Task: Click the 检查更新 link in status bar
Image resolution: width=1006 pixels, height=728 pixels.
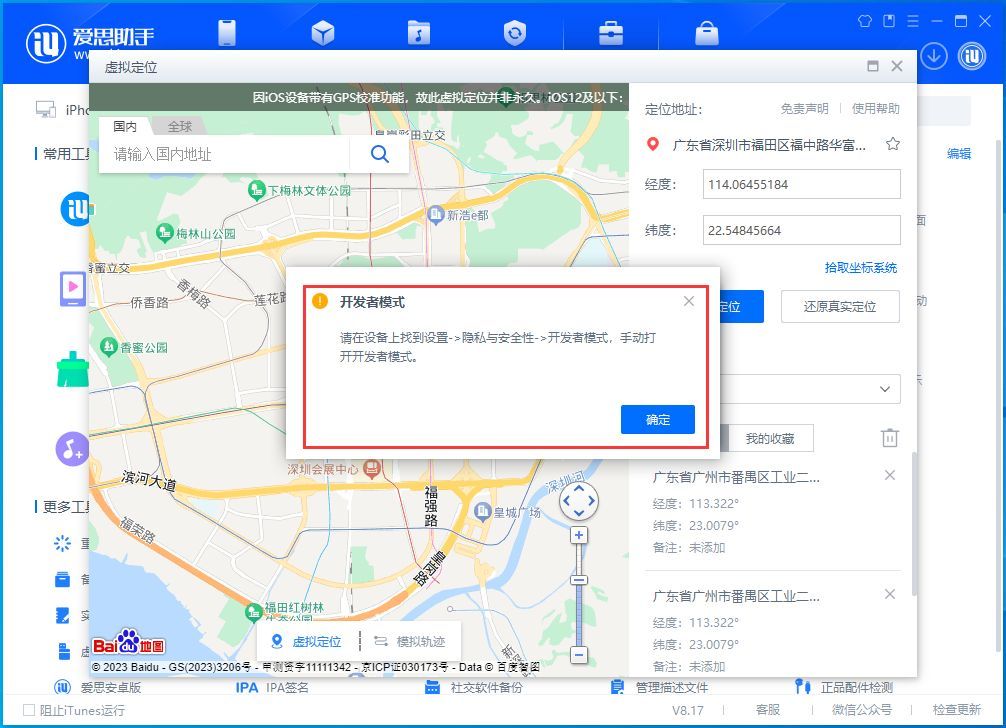Action: click(957, 709)
